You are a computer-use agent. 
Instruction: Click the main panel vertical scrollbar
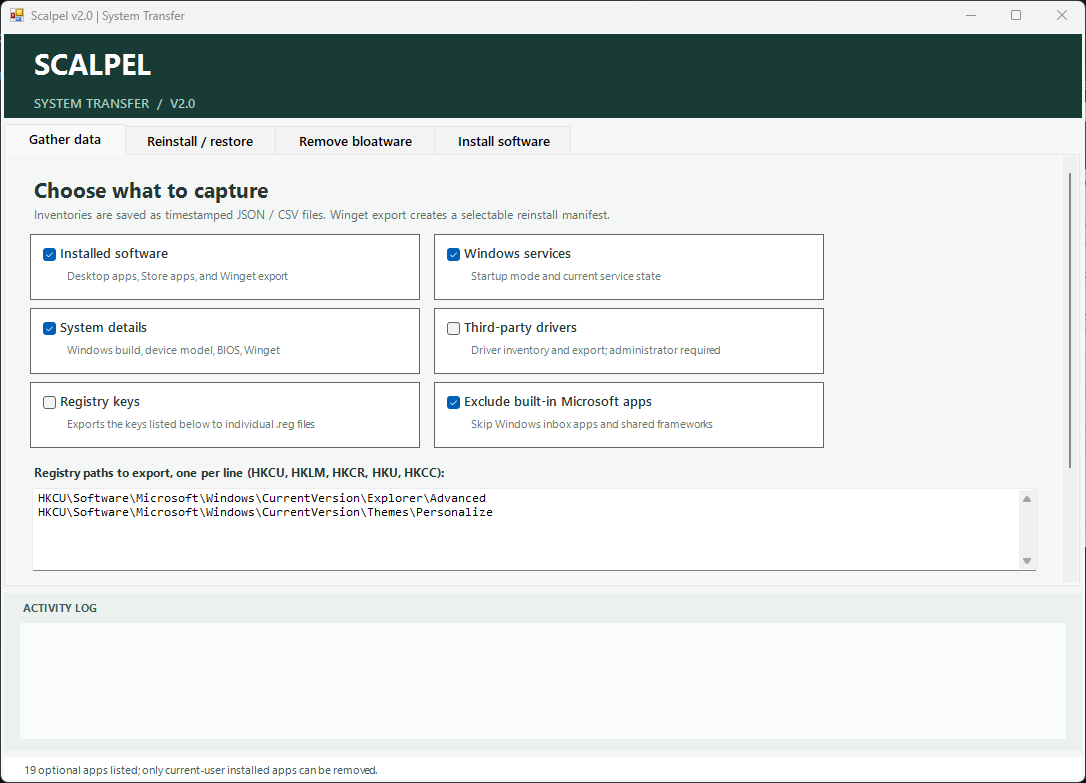point(1070,320)
